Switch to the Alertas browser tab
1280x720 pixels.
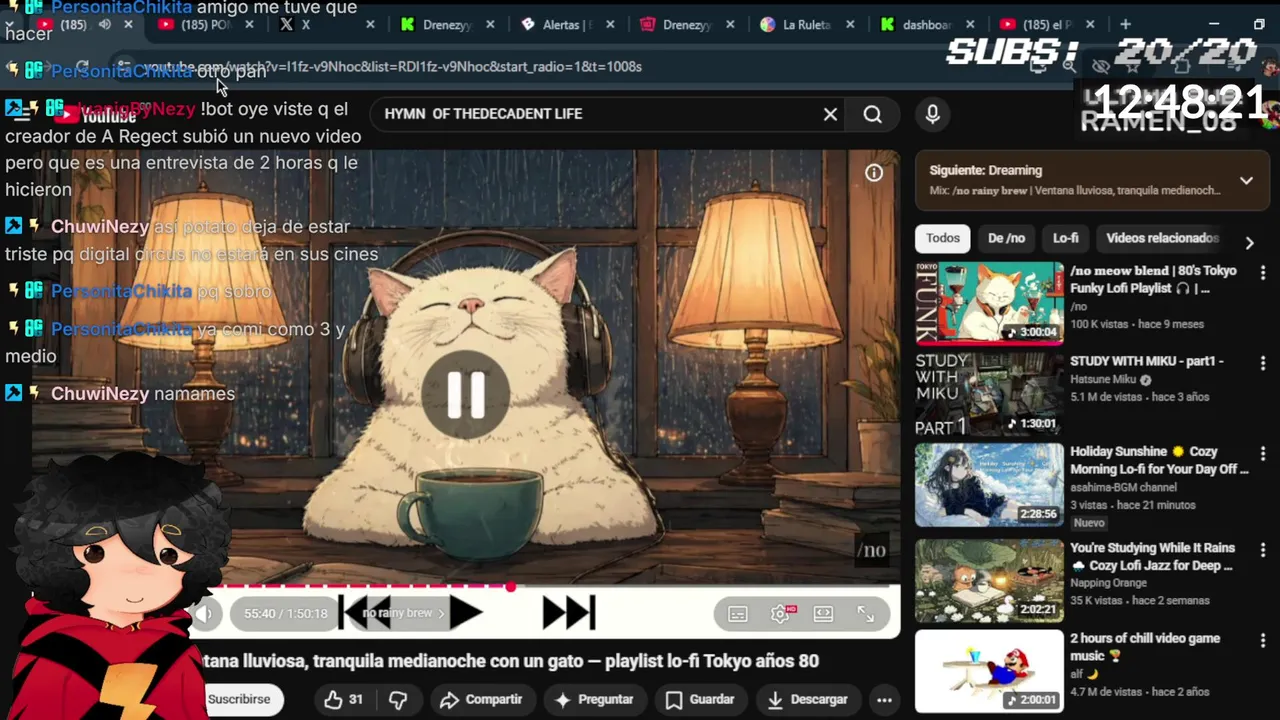(567, 25)
